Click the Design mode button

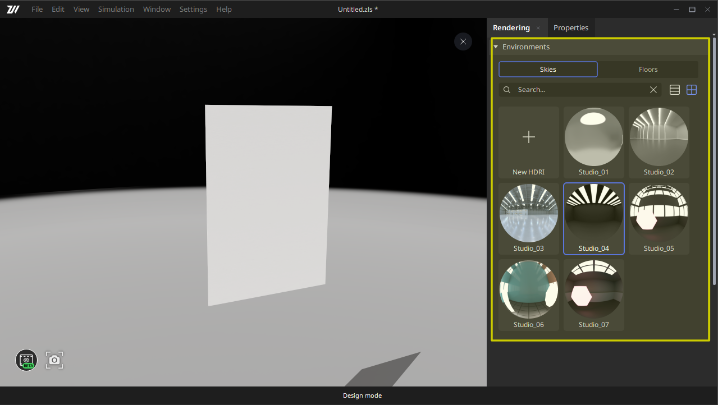tap(362, 396)
